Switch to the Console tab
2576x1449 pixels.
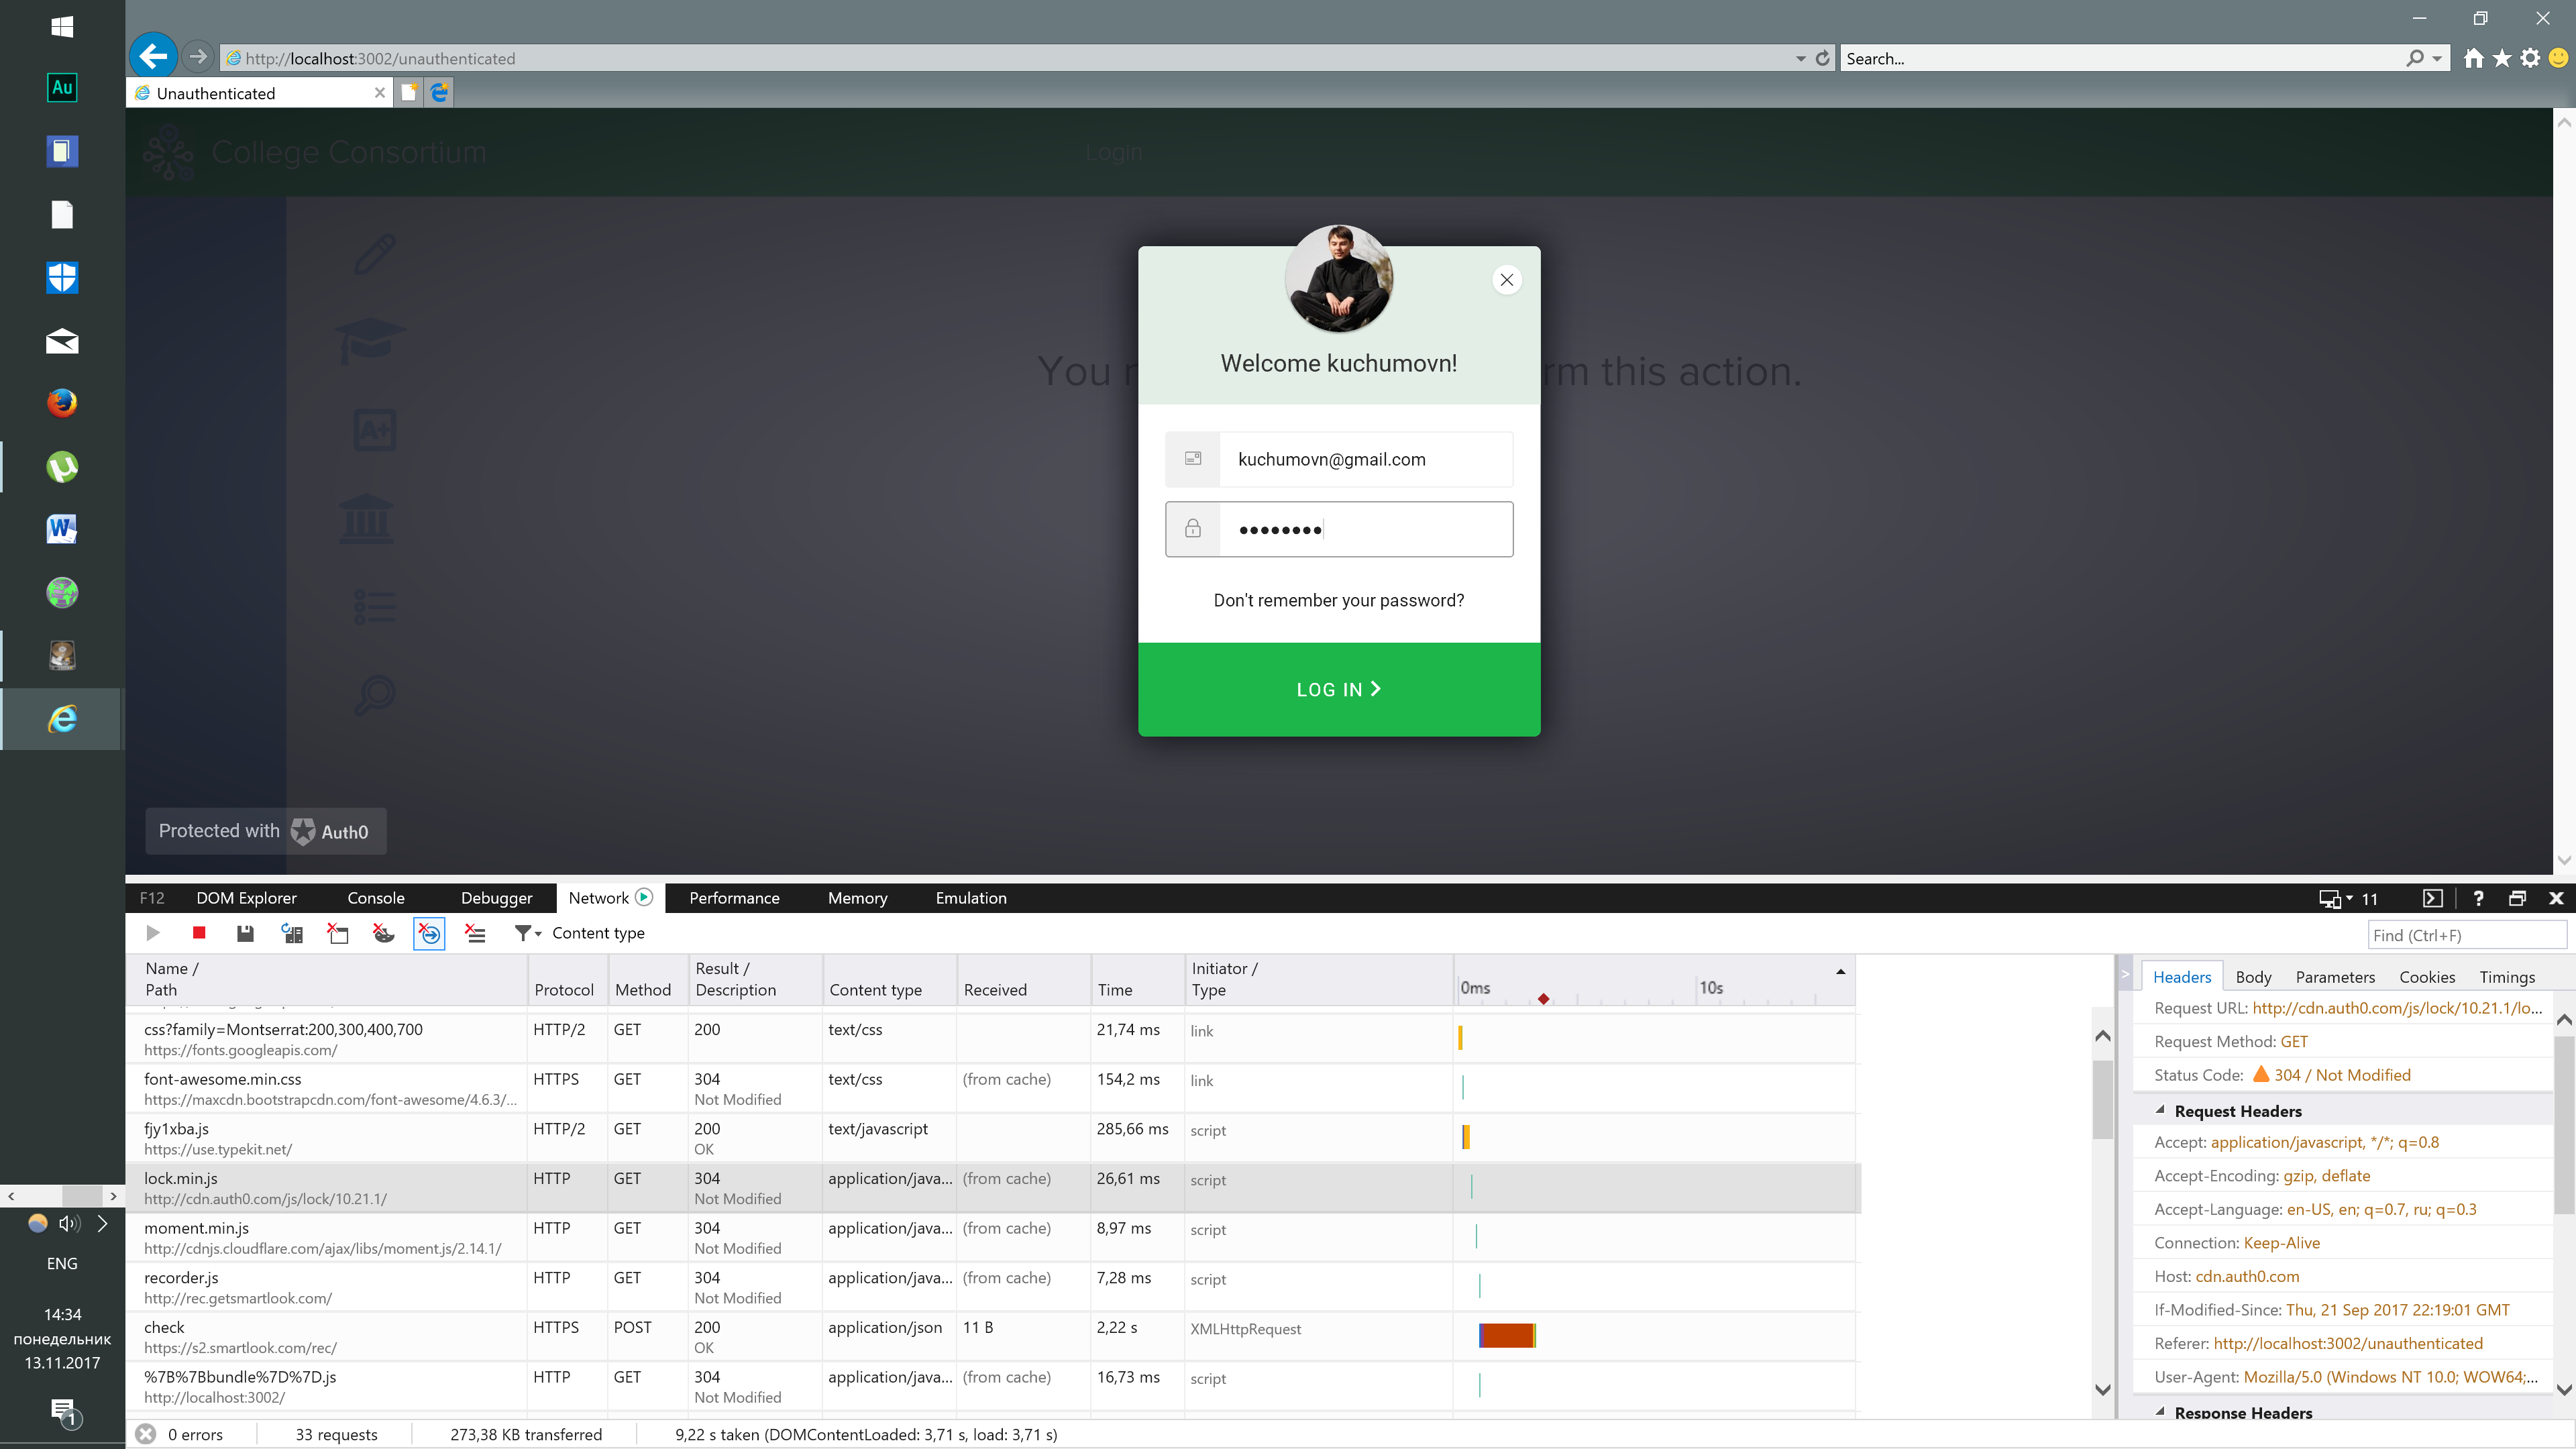(x=376, y=898)
